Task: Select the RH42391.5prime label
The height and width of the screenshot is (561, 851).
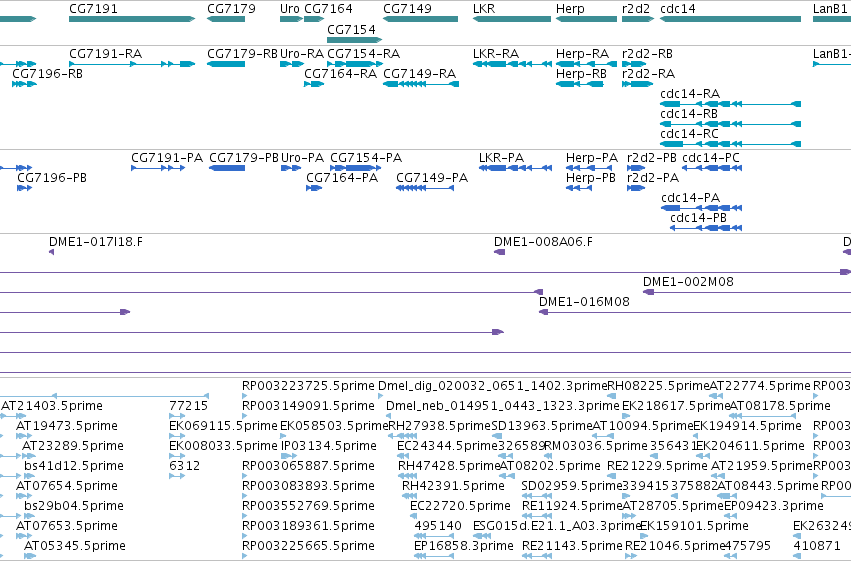Action: pos(453,486)
